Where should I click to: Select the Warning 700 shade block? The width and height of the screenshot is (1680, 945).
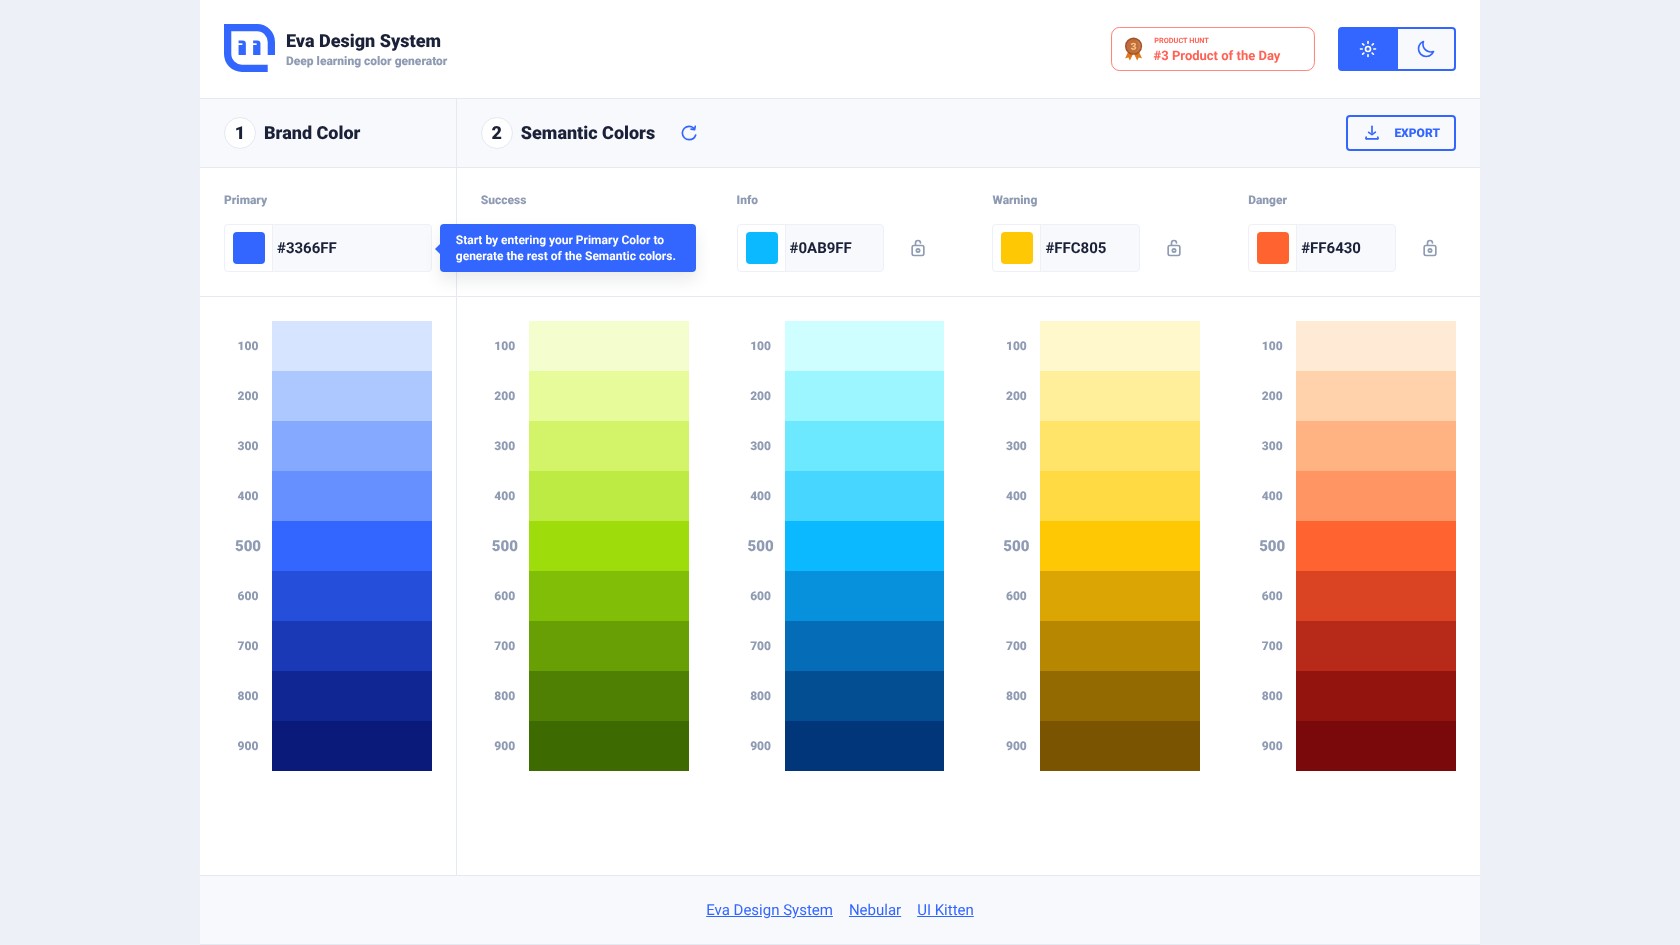[1120, 646]
